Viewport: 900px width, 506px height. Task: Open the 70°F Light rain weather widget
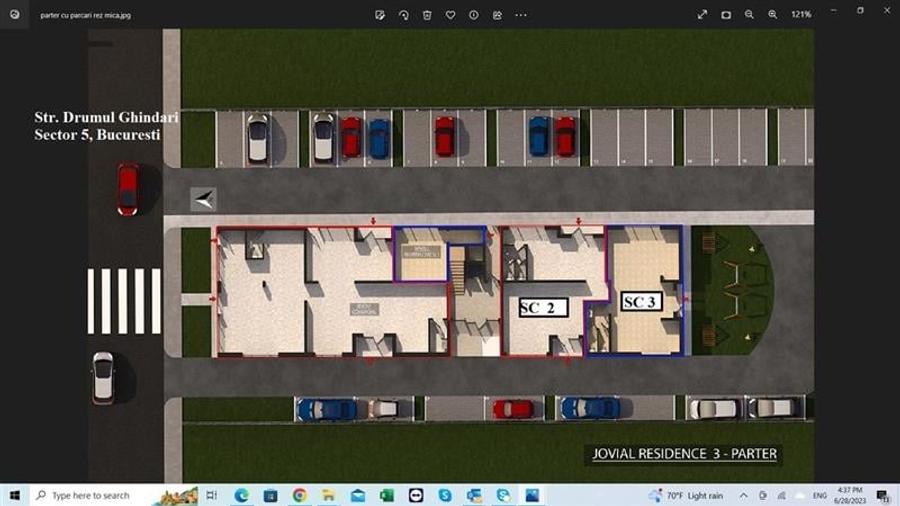click(686, 495)
